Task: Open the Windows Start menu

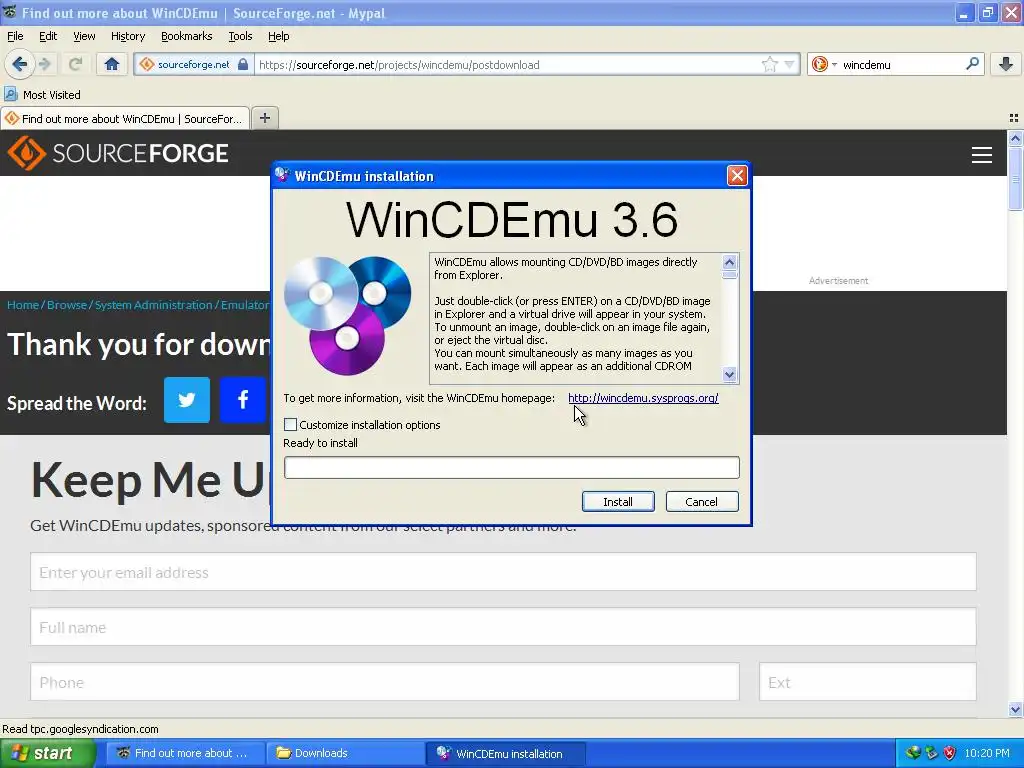Action: pyautogui.click(x=47, y=753)
